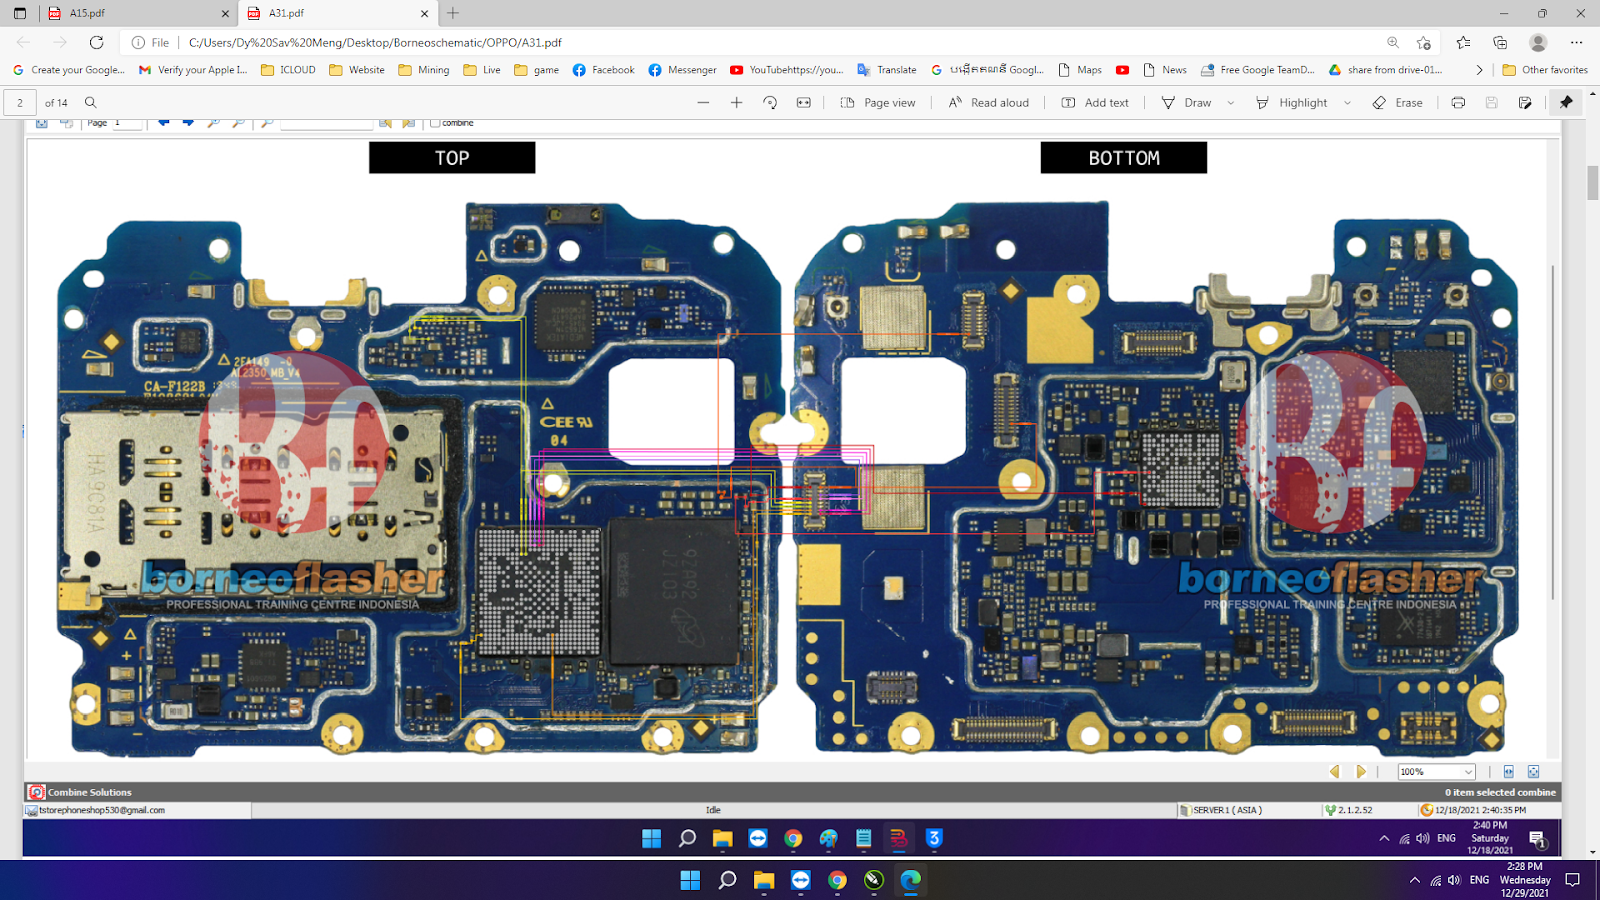
Task: Fit PDF to width
Action: (804, 102)
